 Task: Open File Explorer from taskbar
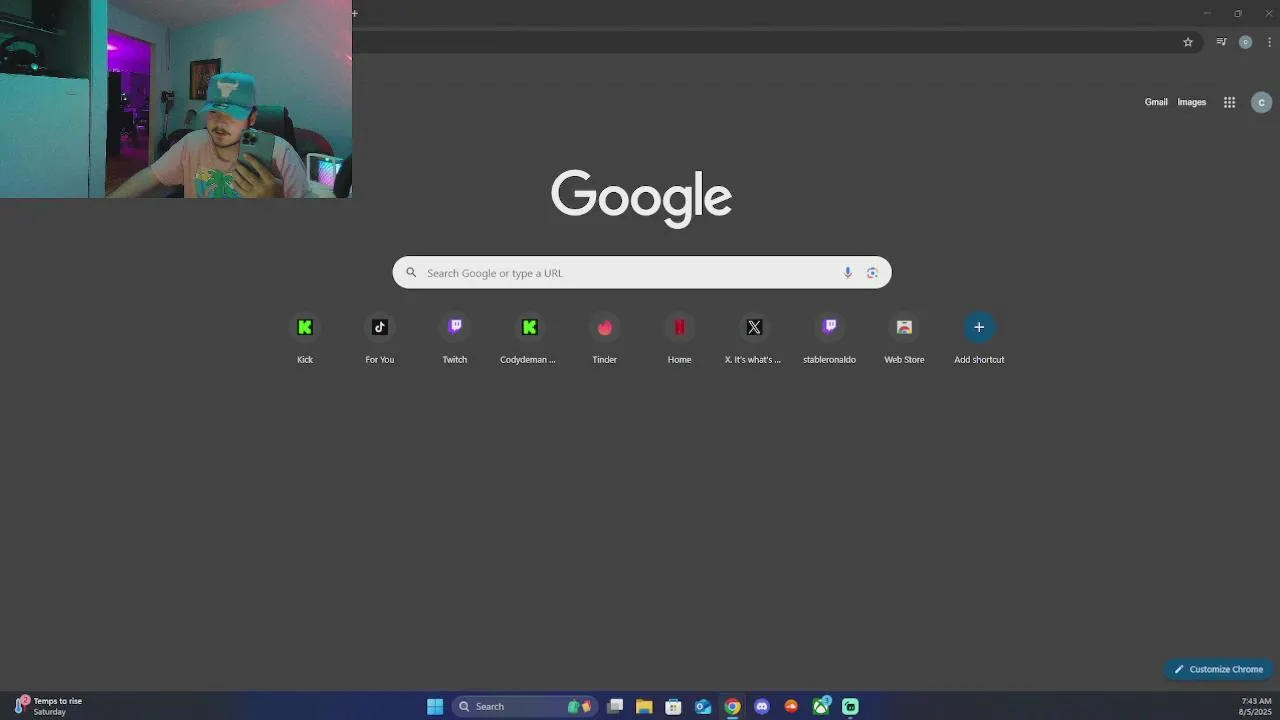pos(644,706)
